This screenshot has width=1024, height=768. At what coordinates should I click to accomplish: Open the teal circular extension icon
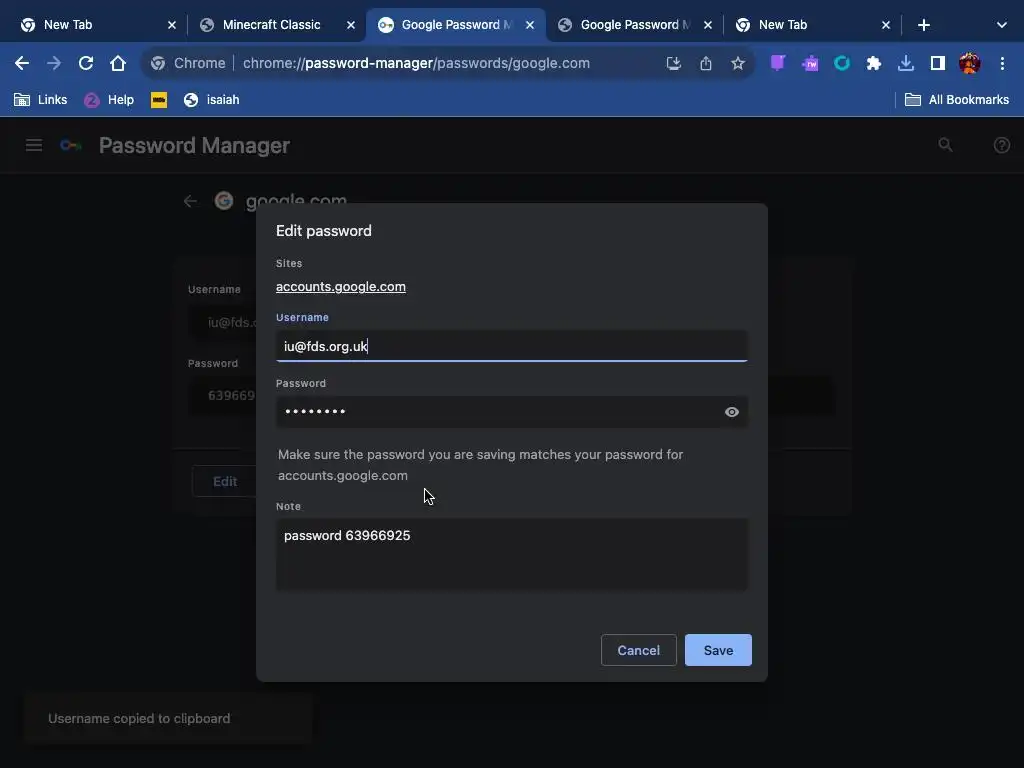pyautogui.click(x=842, y=63)
